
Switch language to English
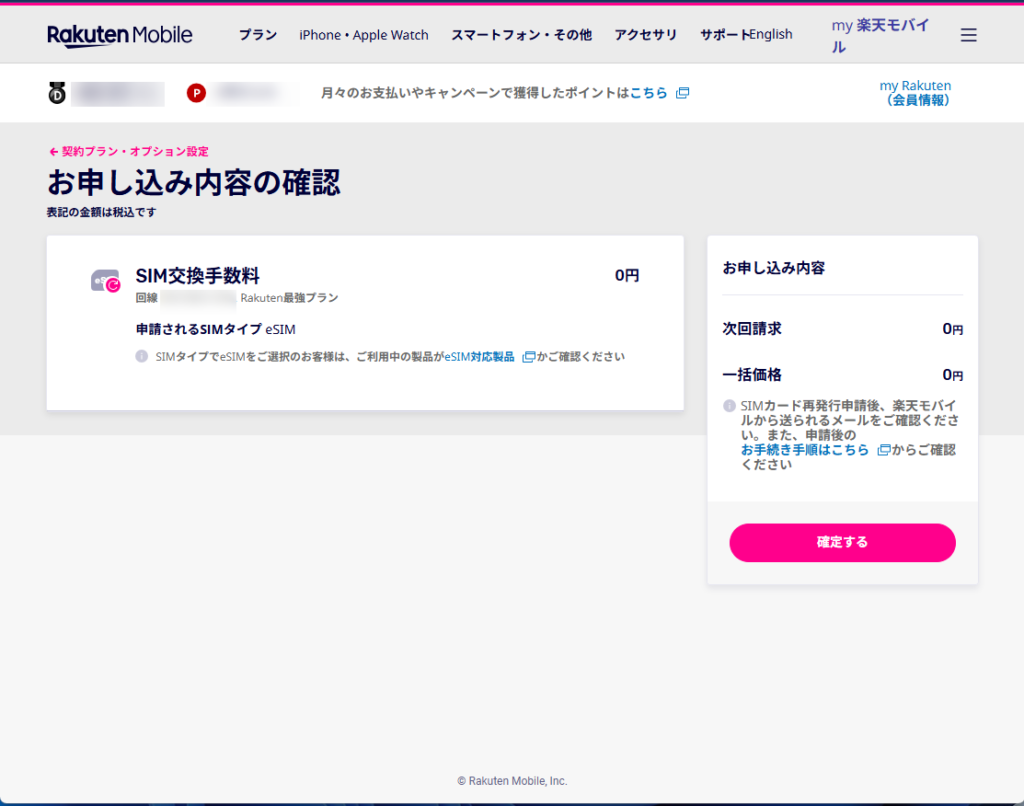click(771, 35)
